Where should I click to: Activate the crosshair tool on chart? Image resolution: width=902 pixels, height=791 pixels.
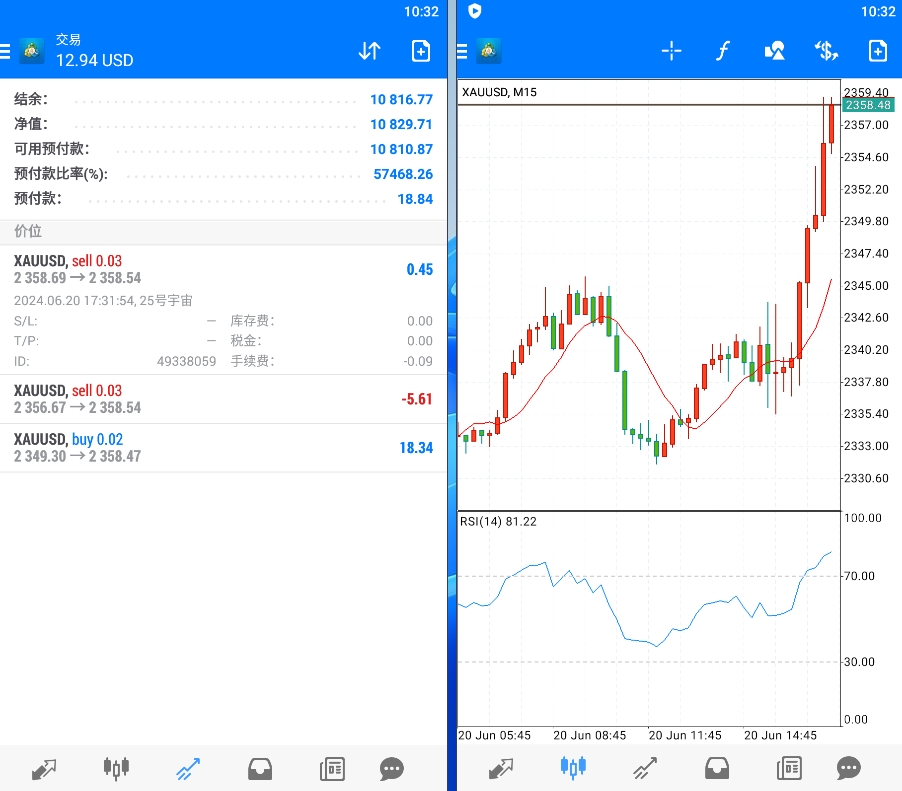[x=671, y=51]
